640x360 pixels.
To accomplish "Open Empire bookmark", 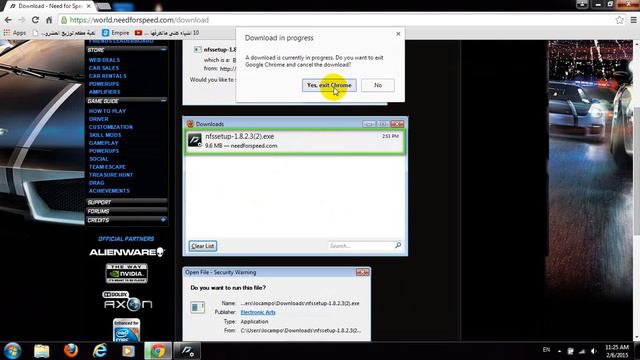I will pyautogui.click(x=116, y=33).
